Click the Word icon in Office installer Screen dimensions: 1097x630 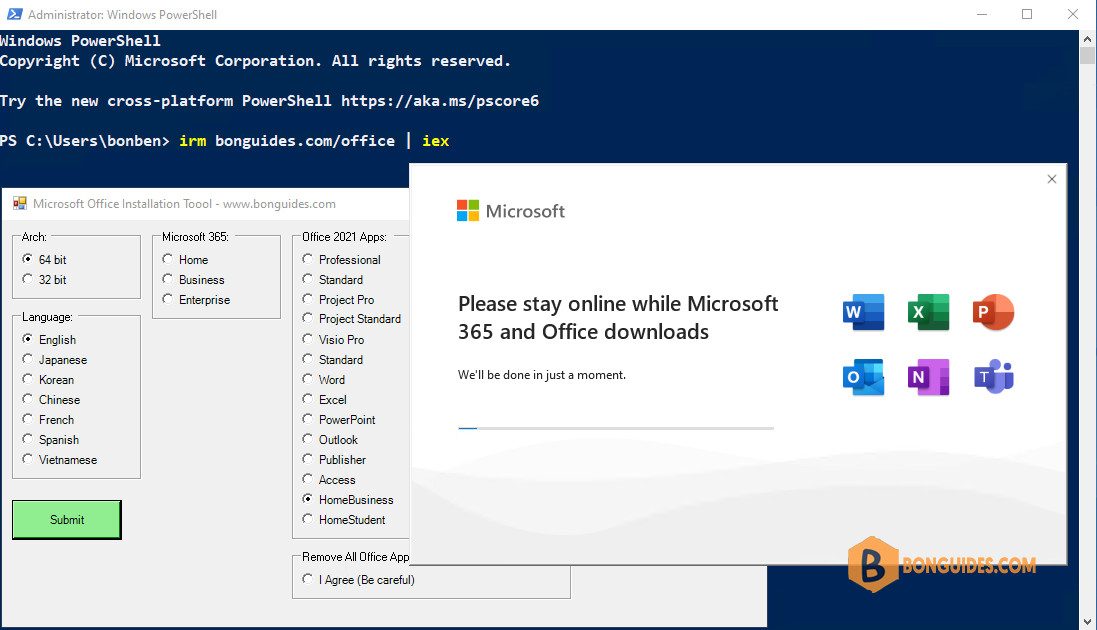point(863,312)
